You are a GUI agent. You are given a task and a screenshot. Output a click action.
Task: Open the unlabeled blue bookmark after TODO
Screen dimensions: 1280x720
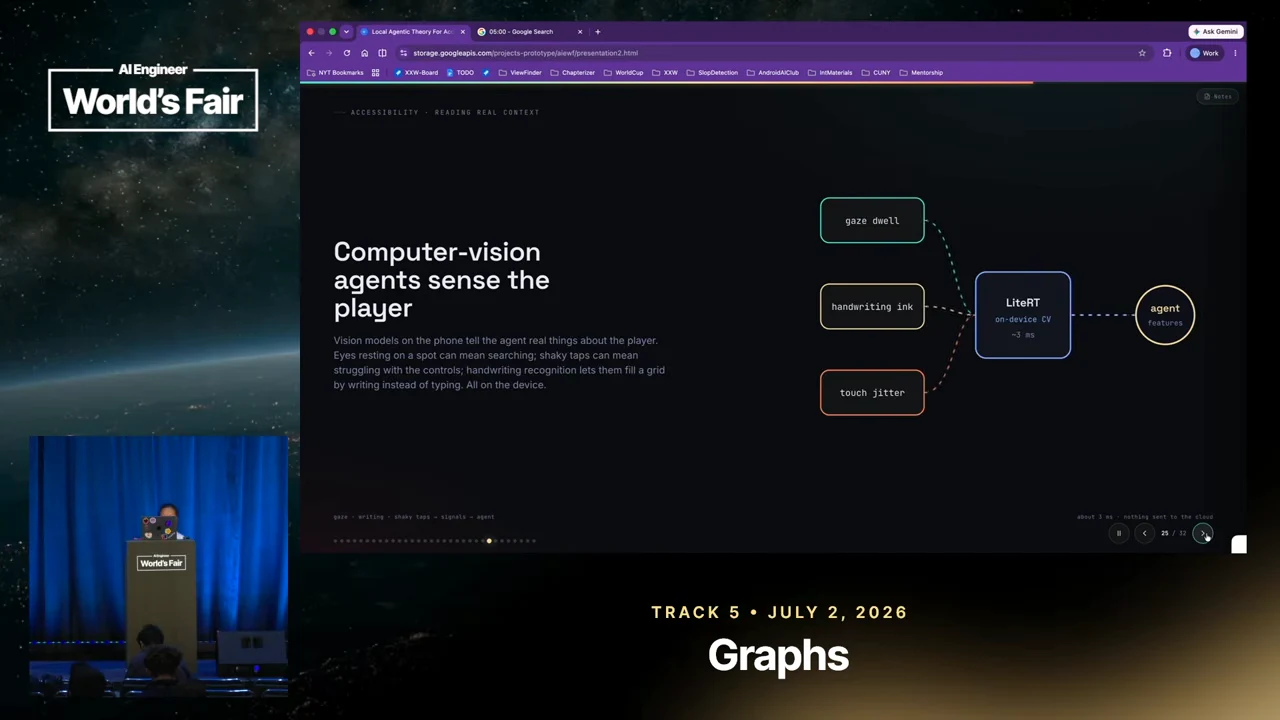[486, 73]
